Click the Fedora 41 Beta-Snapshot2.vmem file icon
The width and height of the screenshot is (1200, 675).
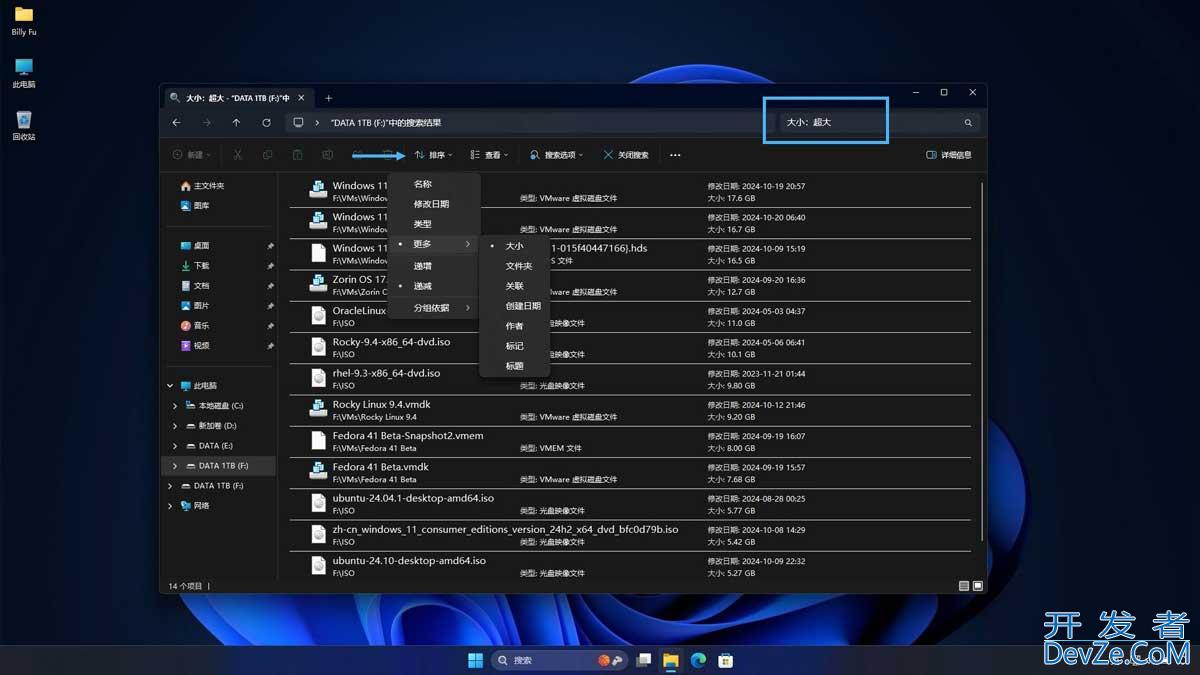click(318, 441)
